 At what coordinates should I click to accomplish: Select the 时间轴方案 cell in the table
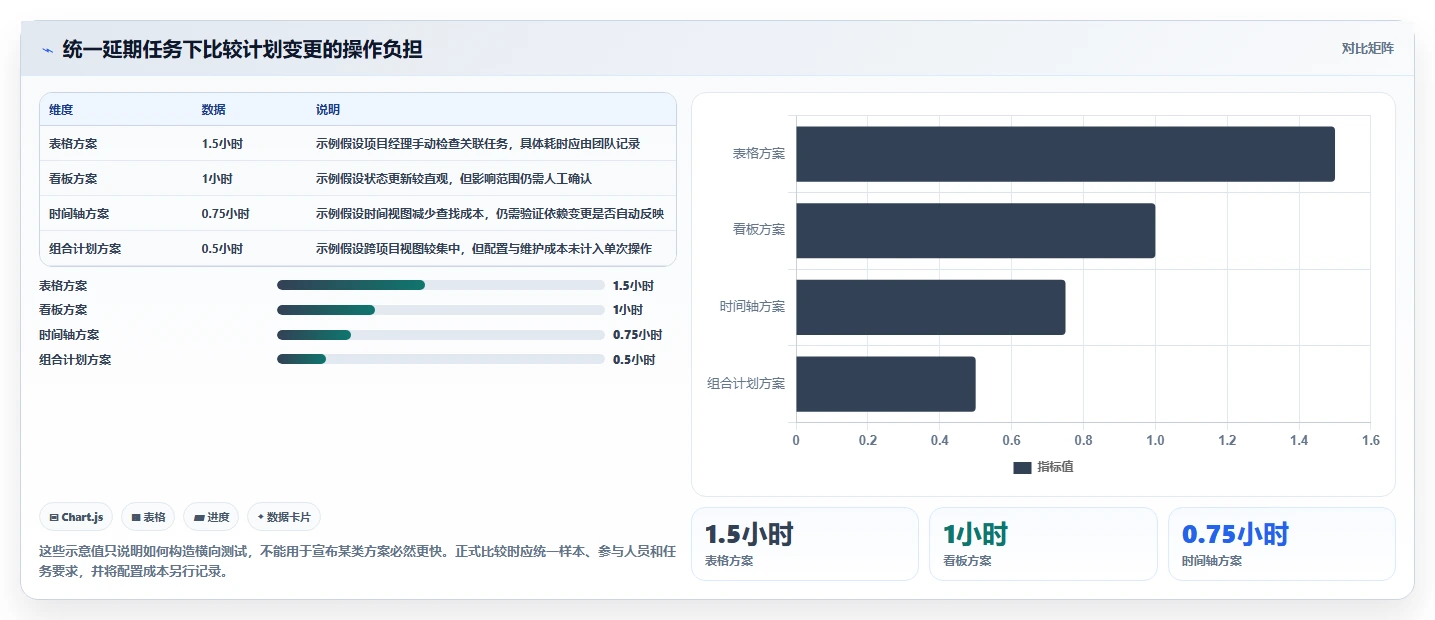pos(79,214)
